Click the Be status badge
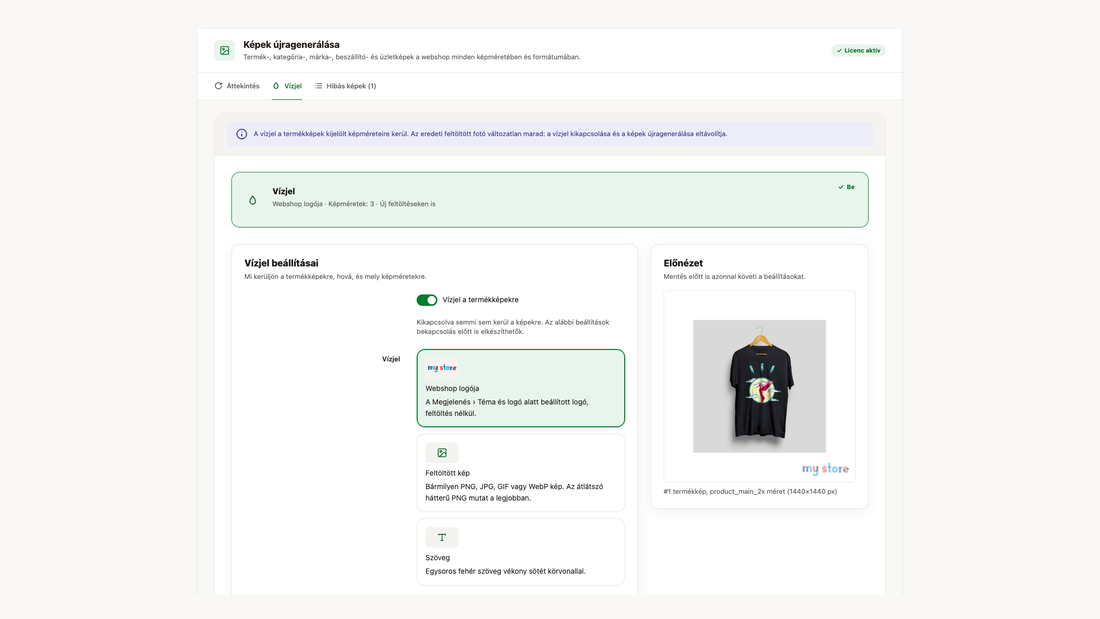The width and height of the screenshot is (1100, 619). coord(846,187)
